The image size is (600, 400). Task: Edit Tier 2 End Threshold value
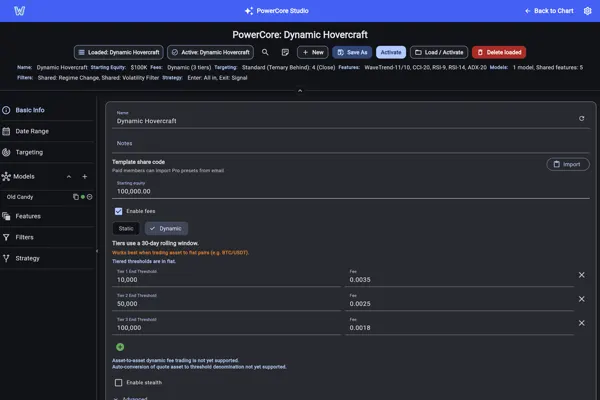227,301
